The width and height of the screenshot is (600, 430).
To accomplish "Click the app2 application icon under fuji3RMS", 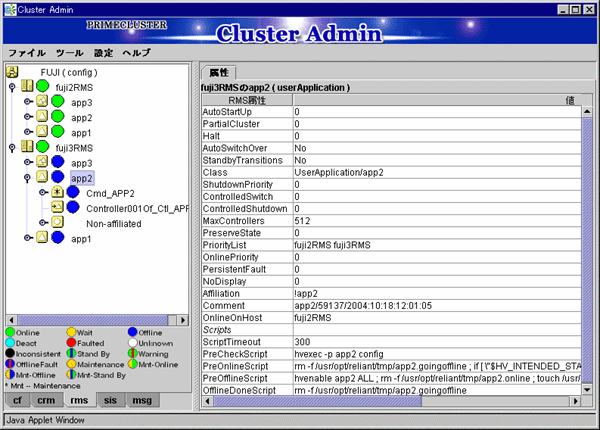I will pyautogui.click(x=42, y=177).
